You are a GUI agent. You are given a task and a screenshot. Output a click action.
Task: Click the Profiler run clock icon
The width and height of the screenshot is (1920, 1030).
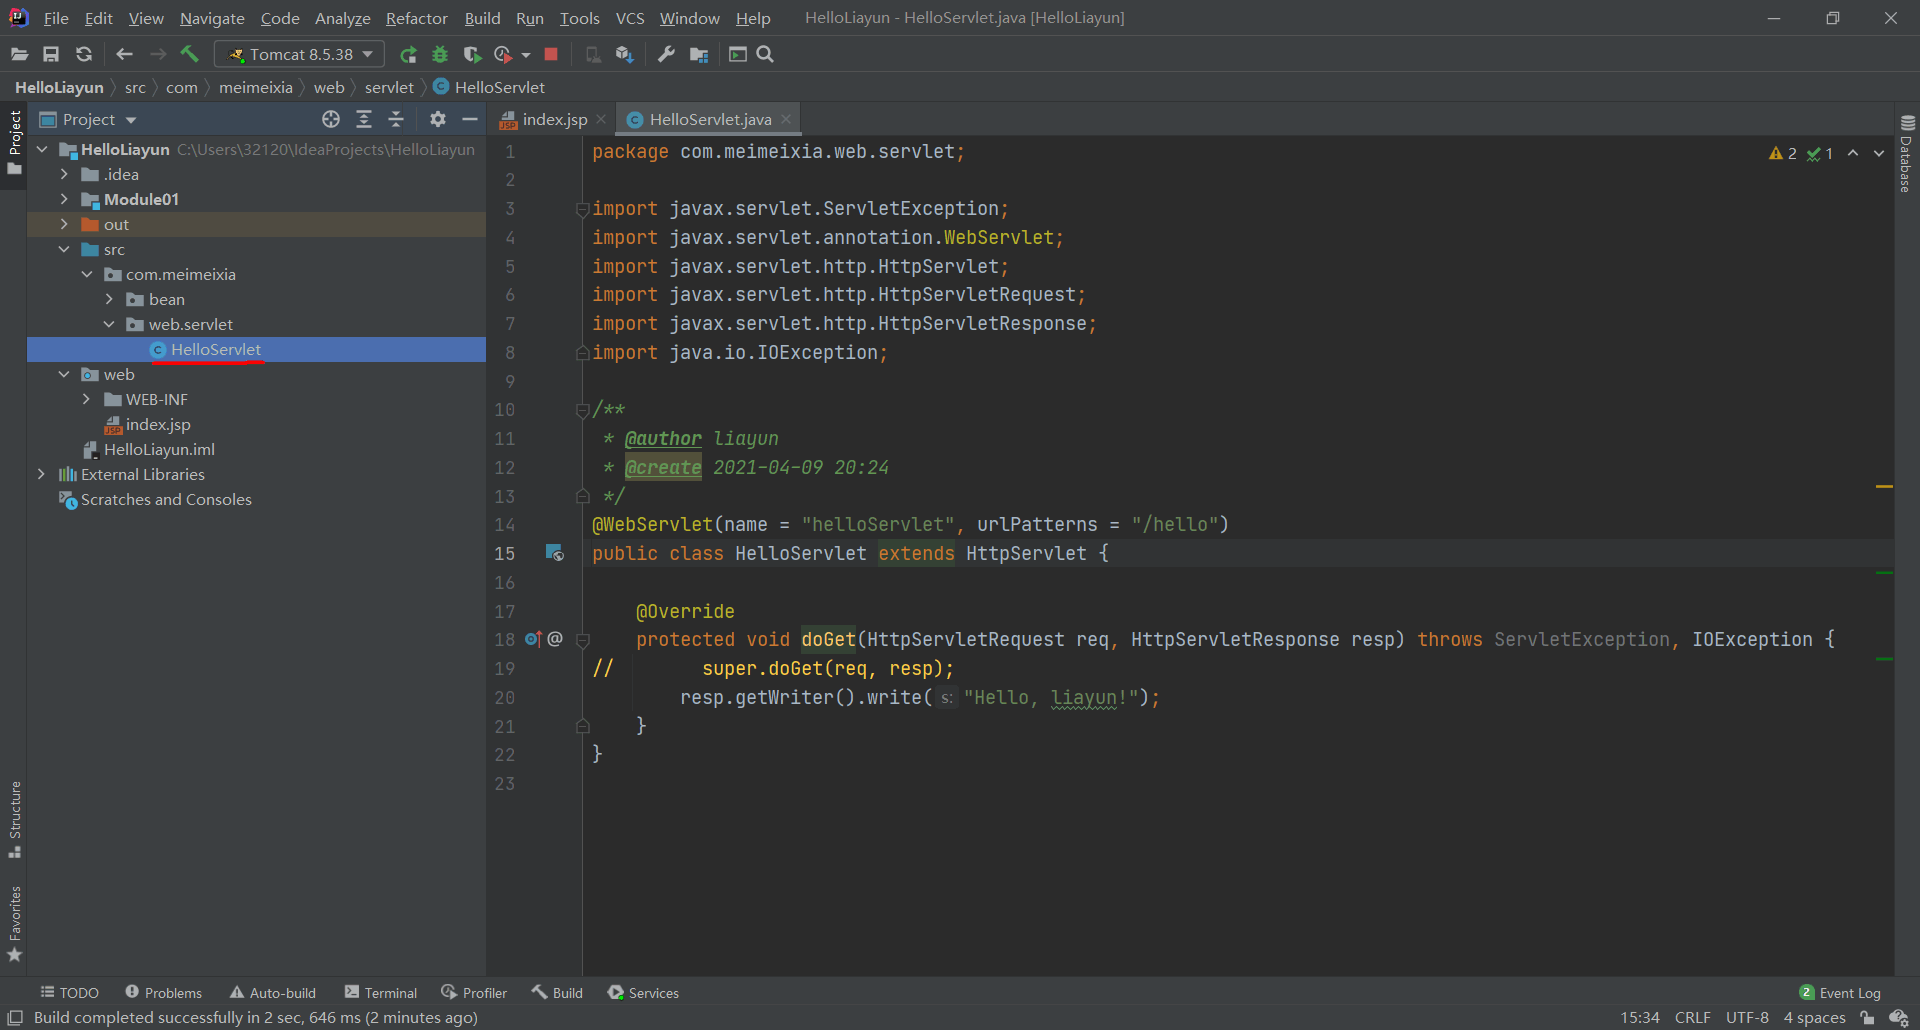coord(504,54)
